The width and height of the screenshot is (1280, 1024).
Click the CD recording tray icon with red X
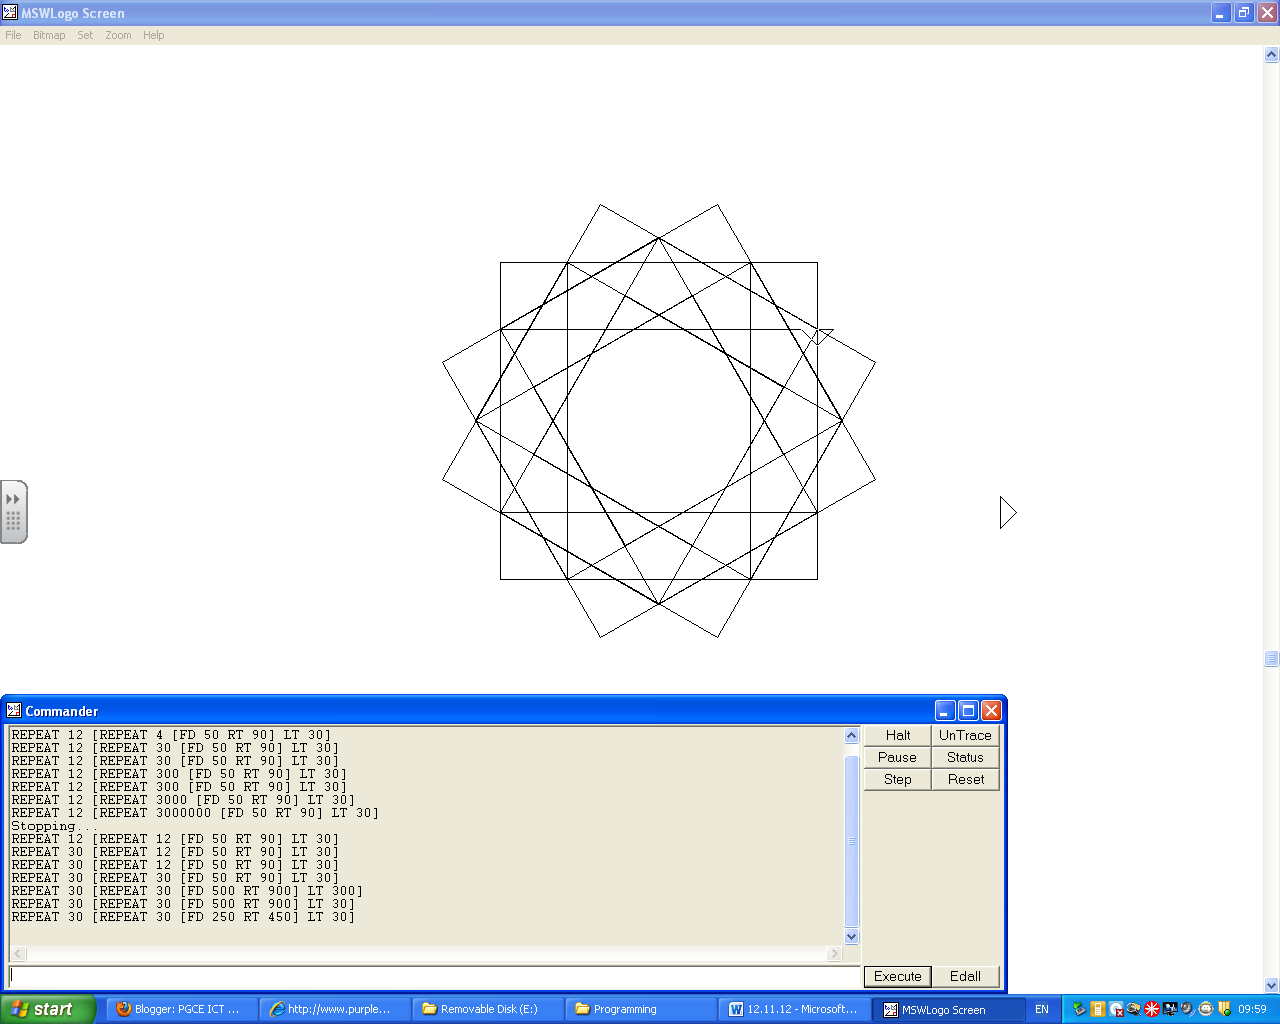pos(1116,1010)
